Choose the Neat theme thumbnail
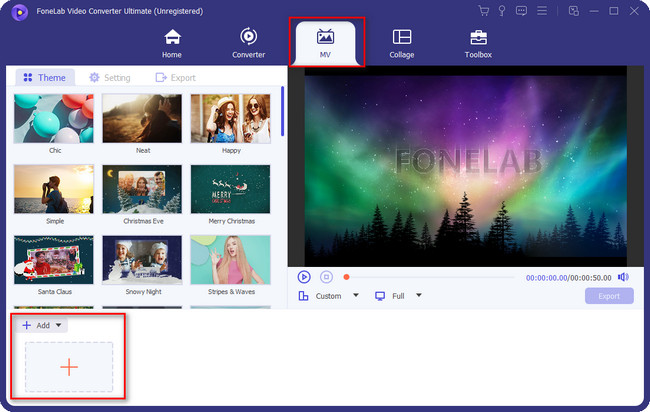 [x=142, y=119]
